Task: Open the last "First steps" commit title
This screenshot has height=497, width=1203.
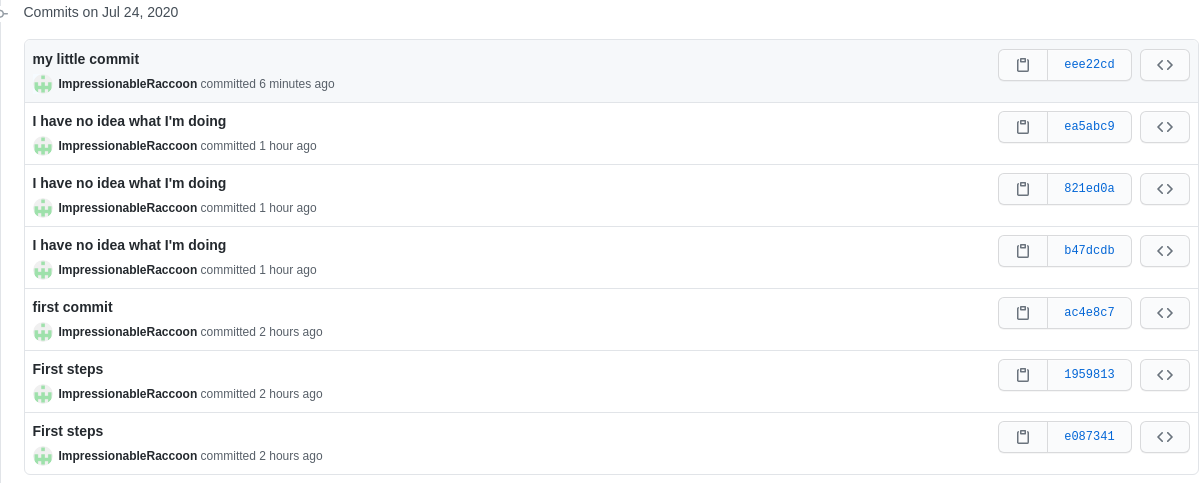Action: point(68,431)
